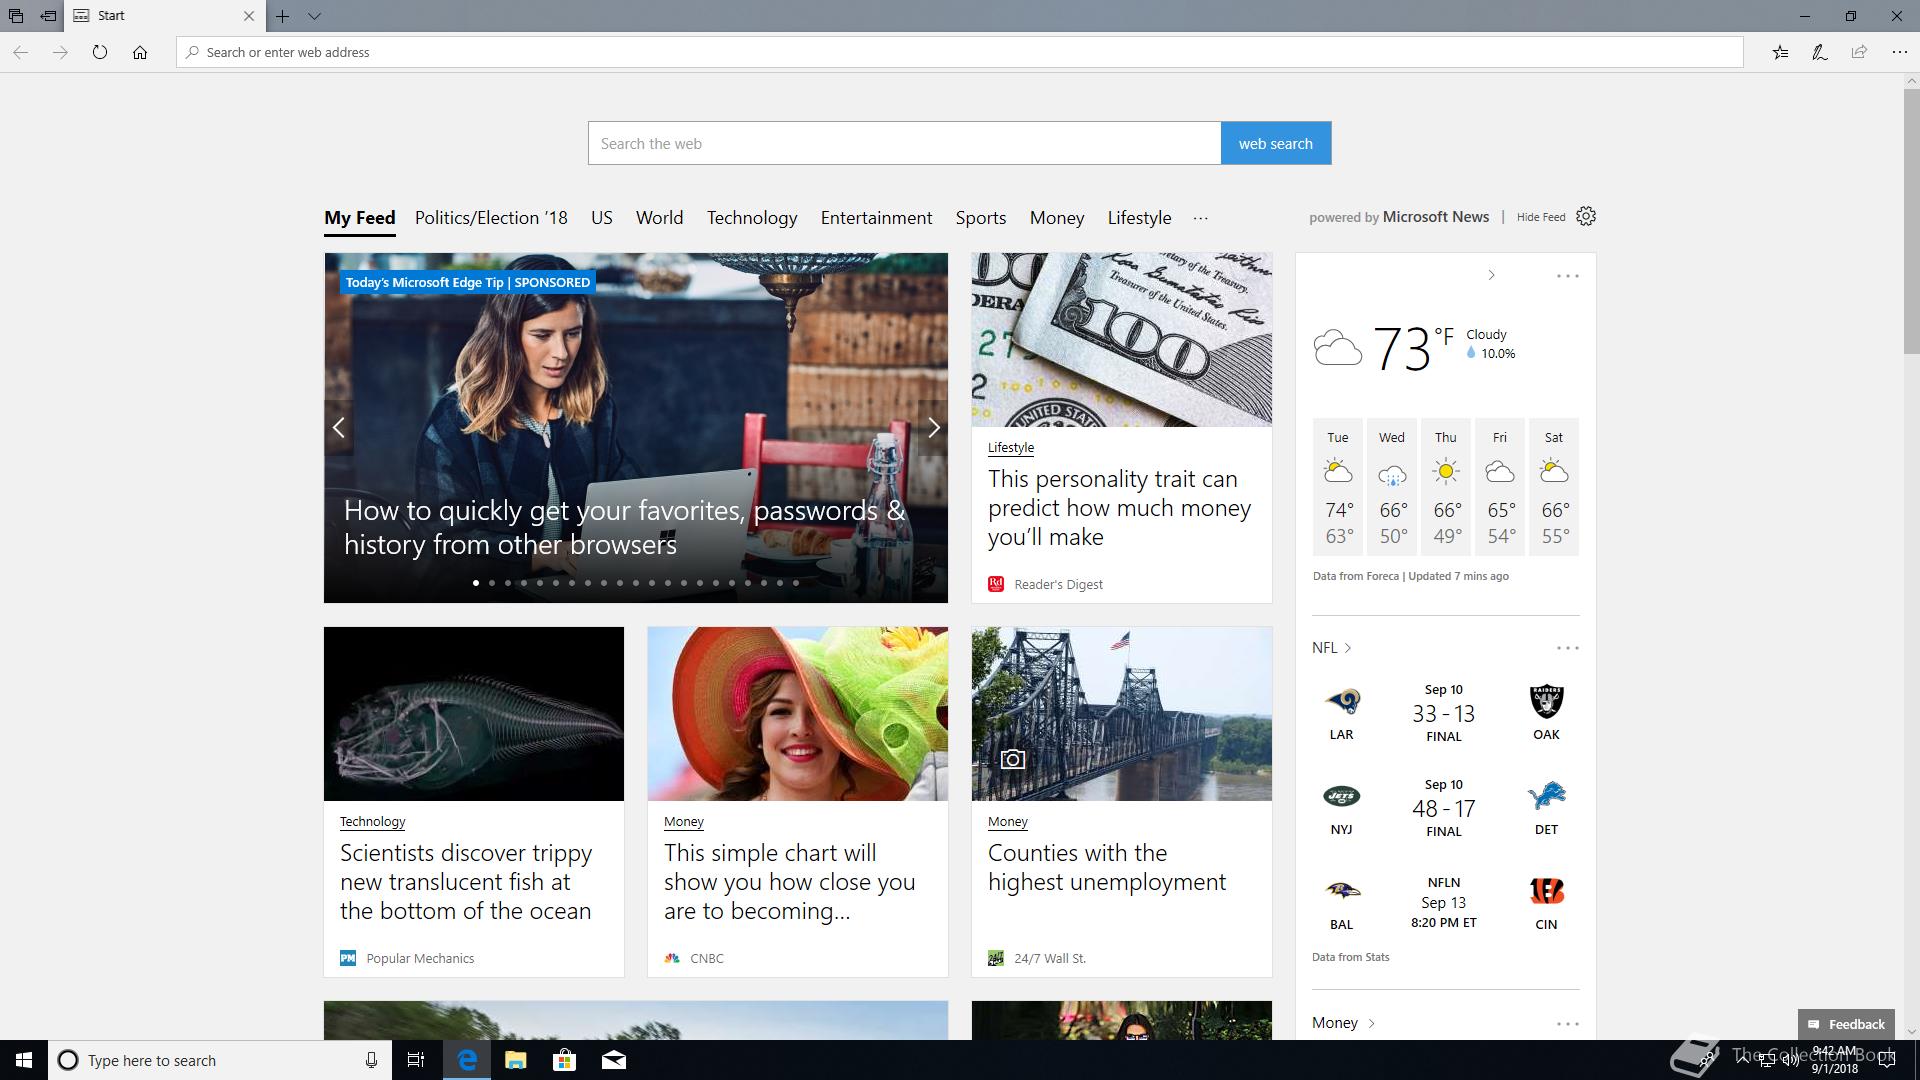Click the Search the web field
Screen dimensions: 1920x1080
click(x=904, y=143)
